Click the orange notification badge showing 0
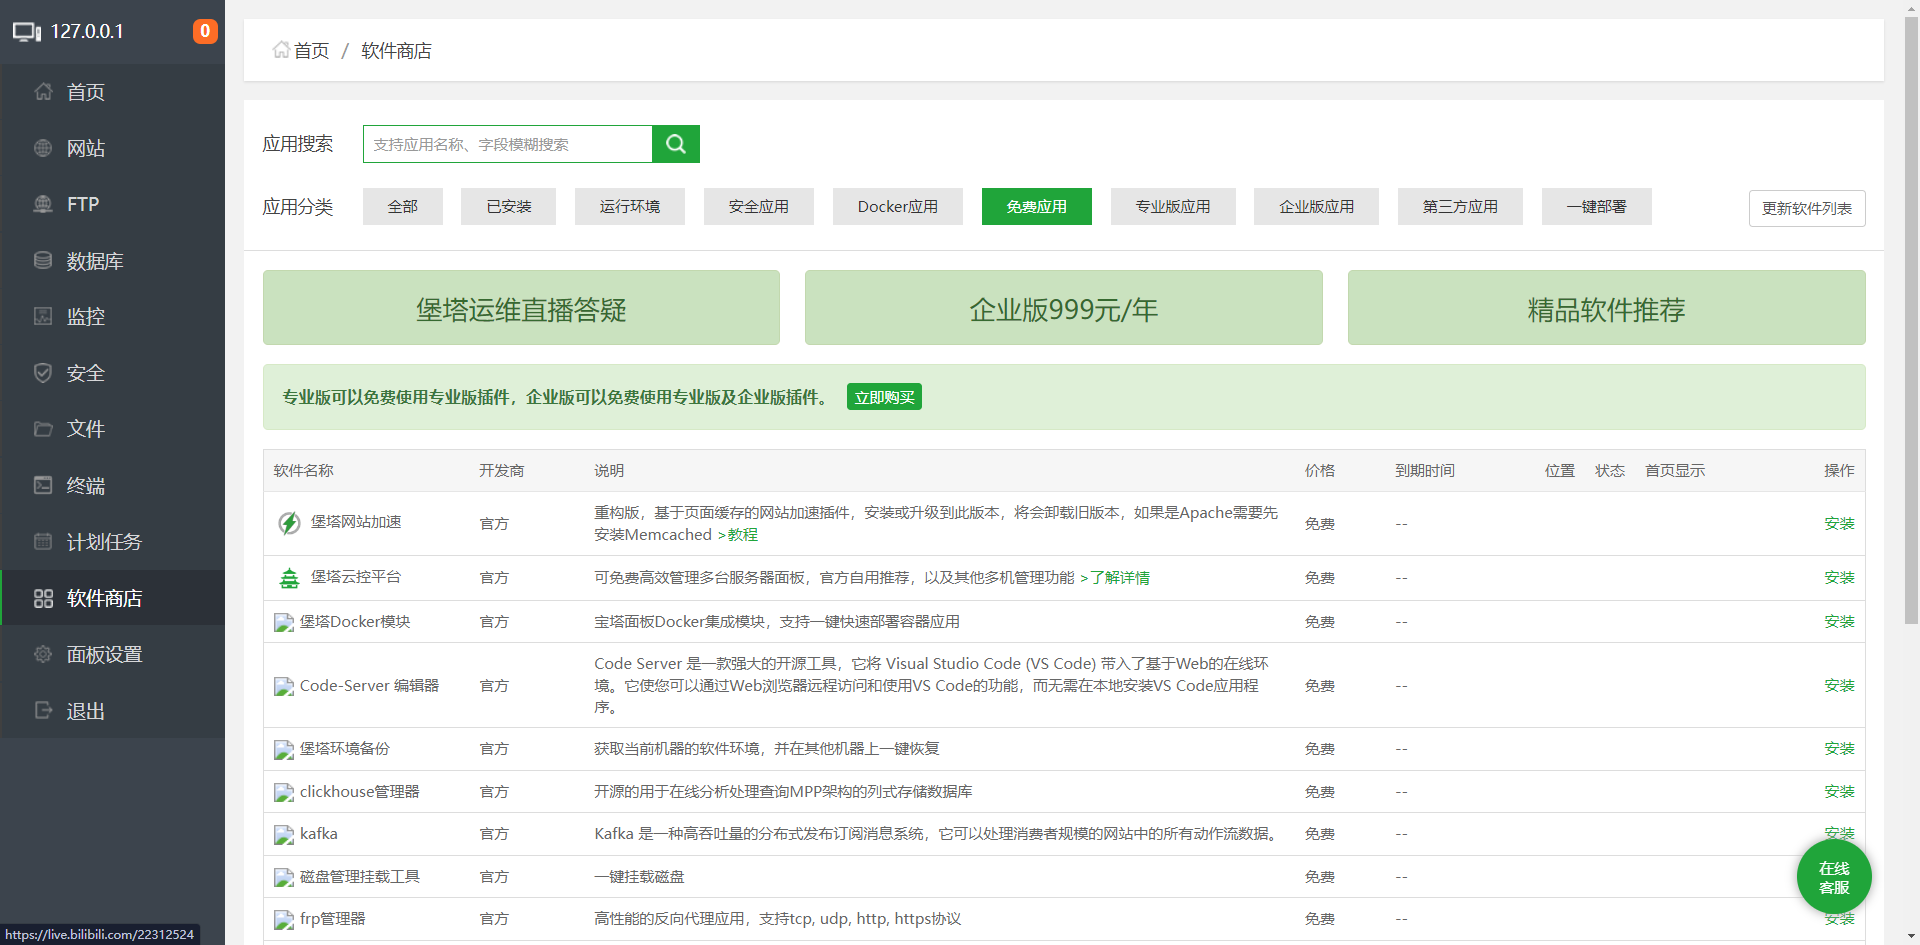Viewport: 1920px width, 945px height. [x=205, y=31]
